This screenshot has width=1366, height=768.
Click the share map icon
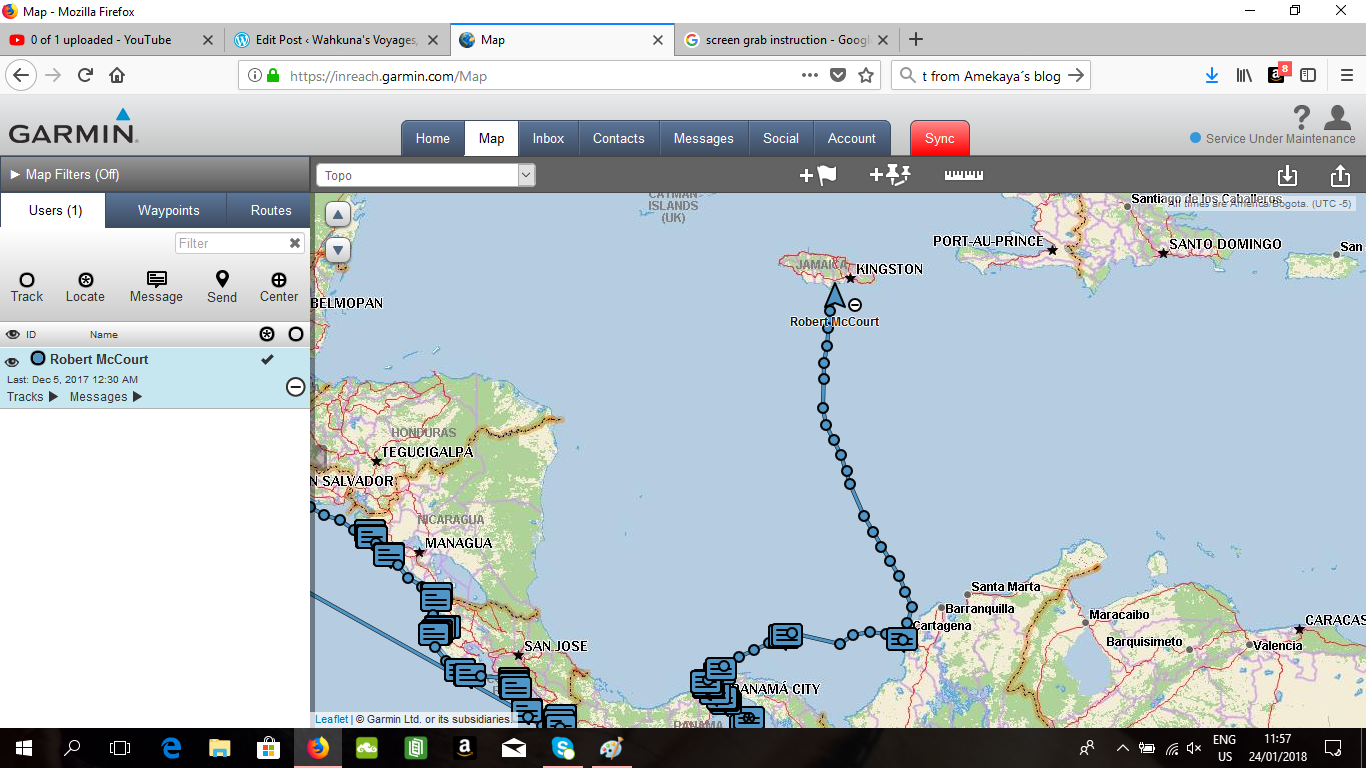(1340, 175)
